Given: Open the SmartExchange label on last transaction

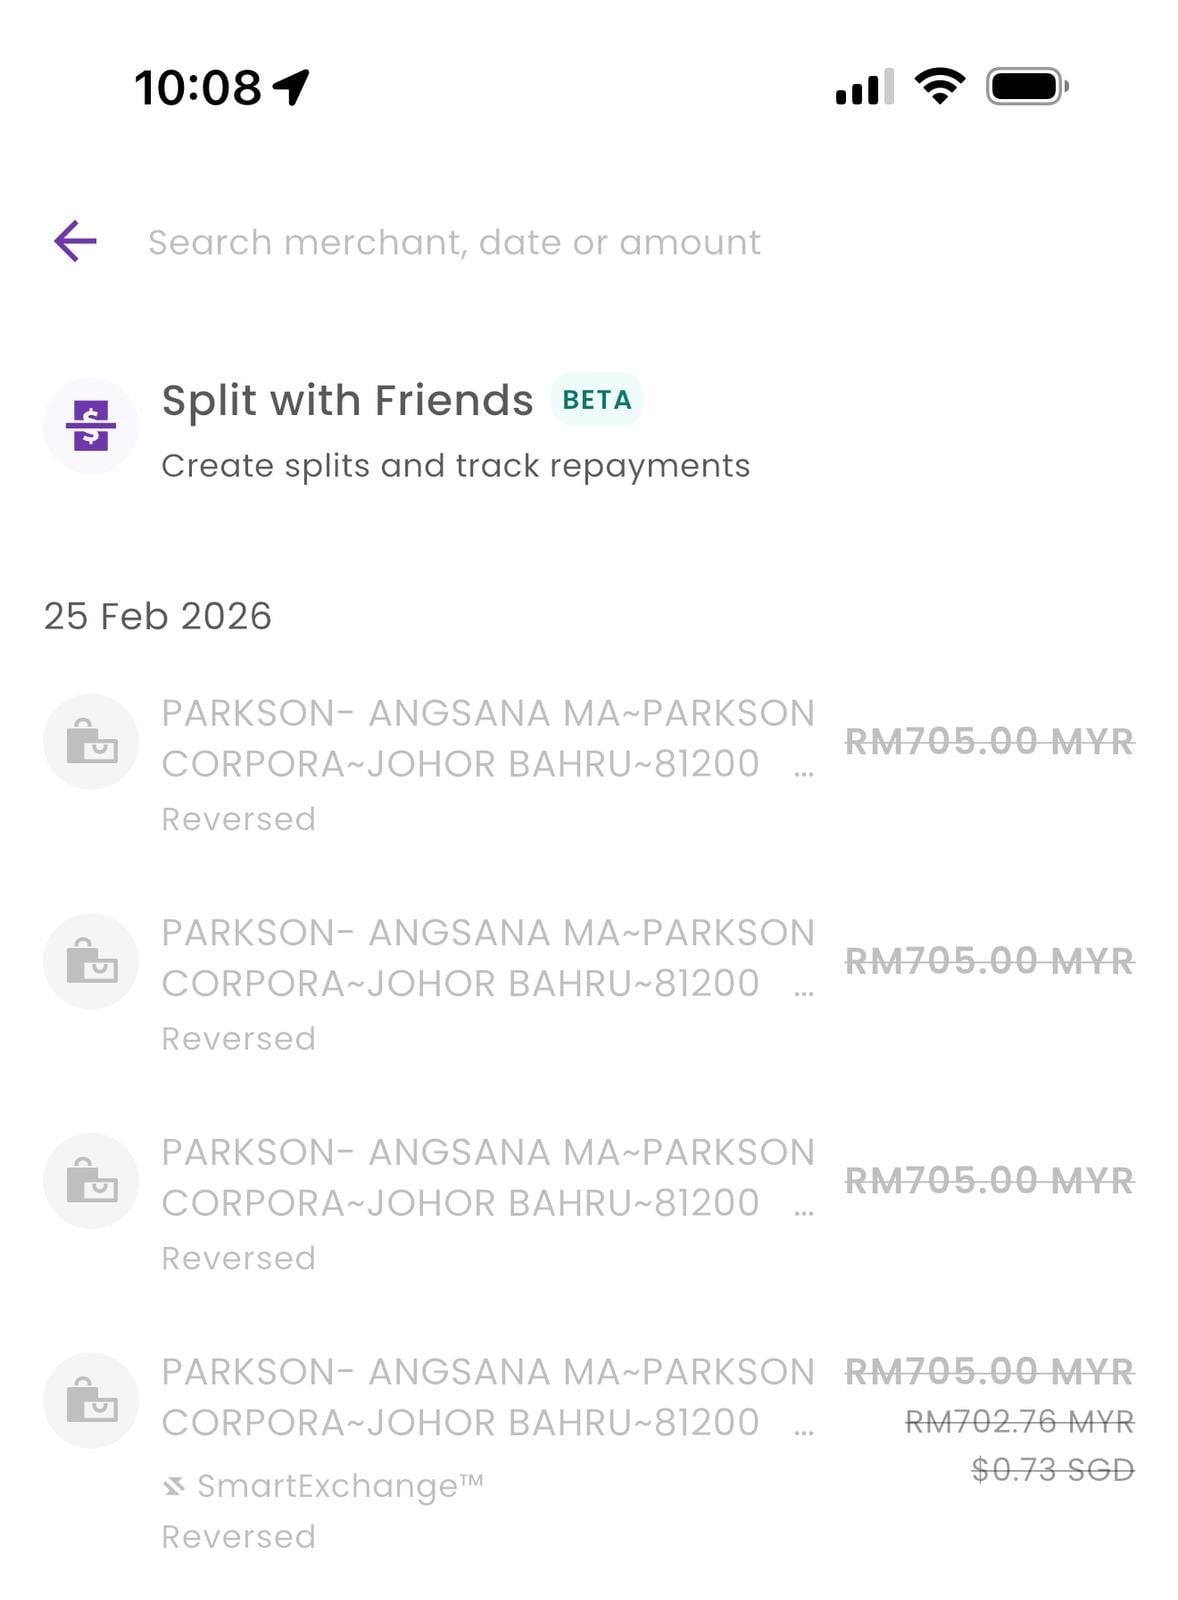Looking at the screenshot, I should [340, 1486].
